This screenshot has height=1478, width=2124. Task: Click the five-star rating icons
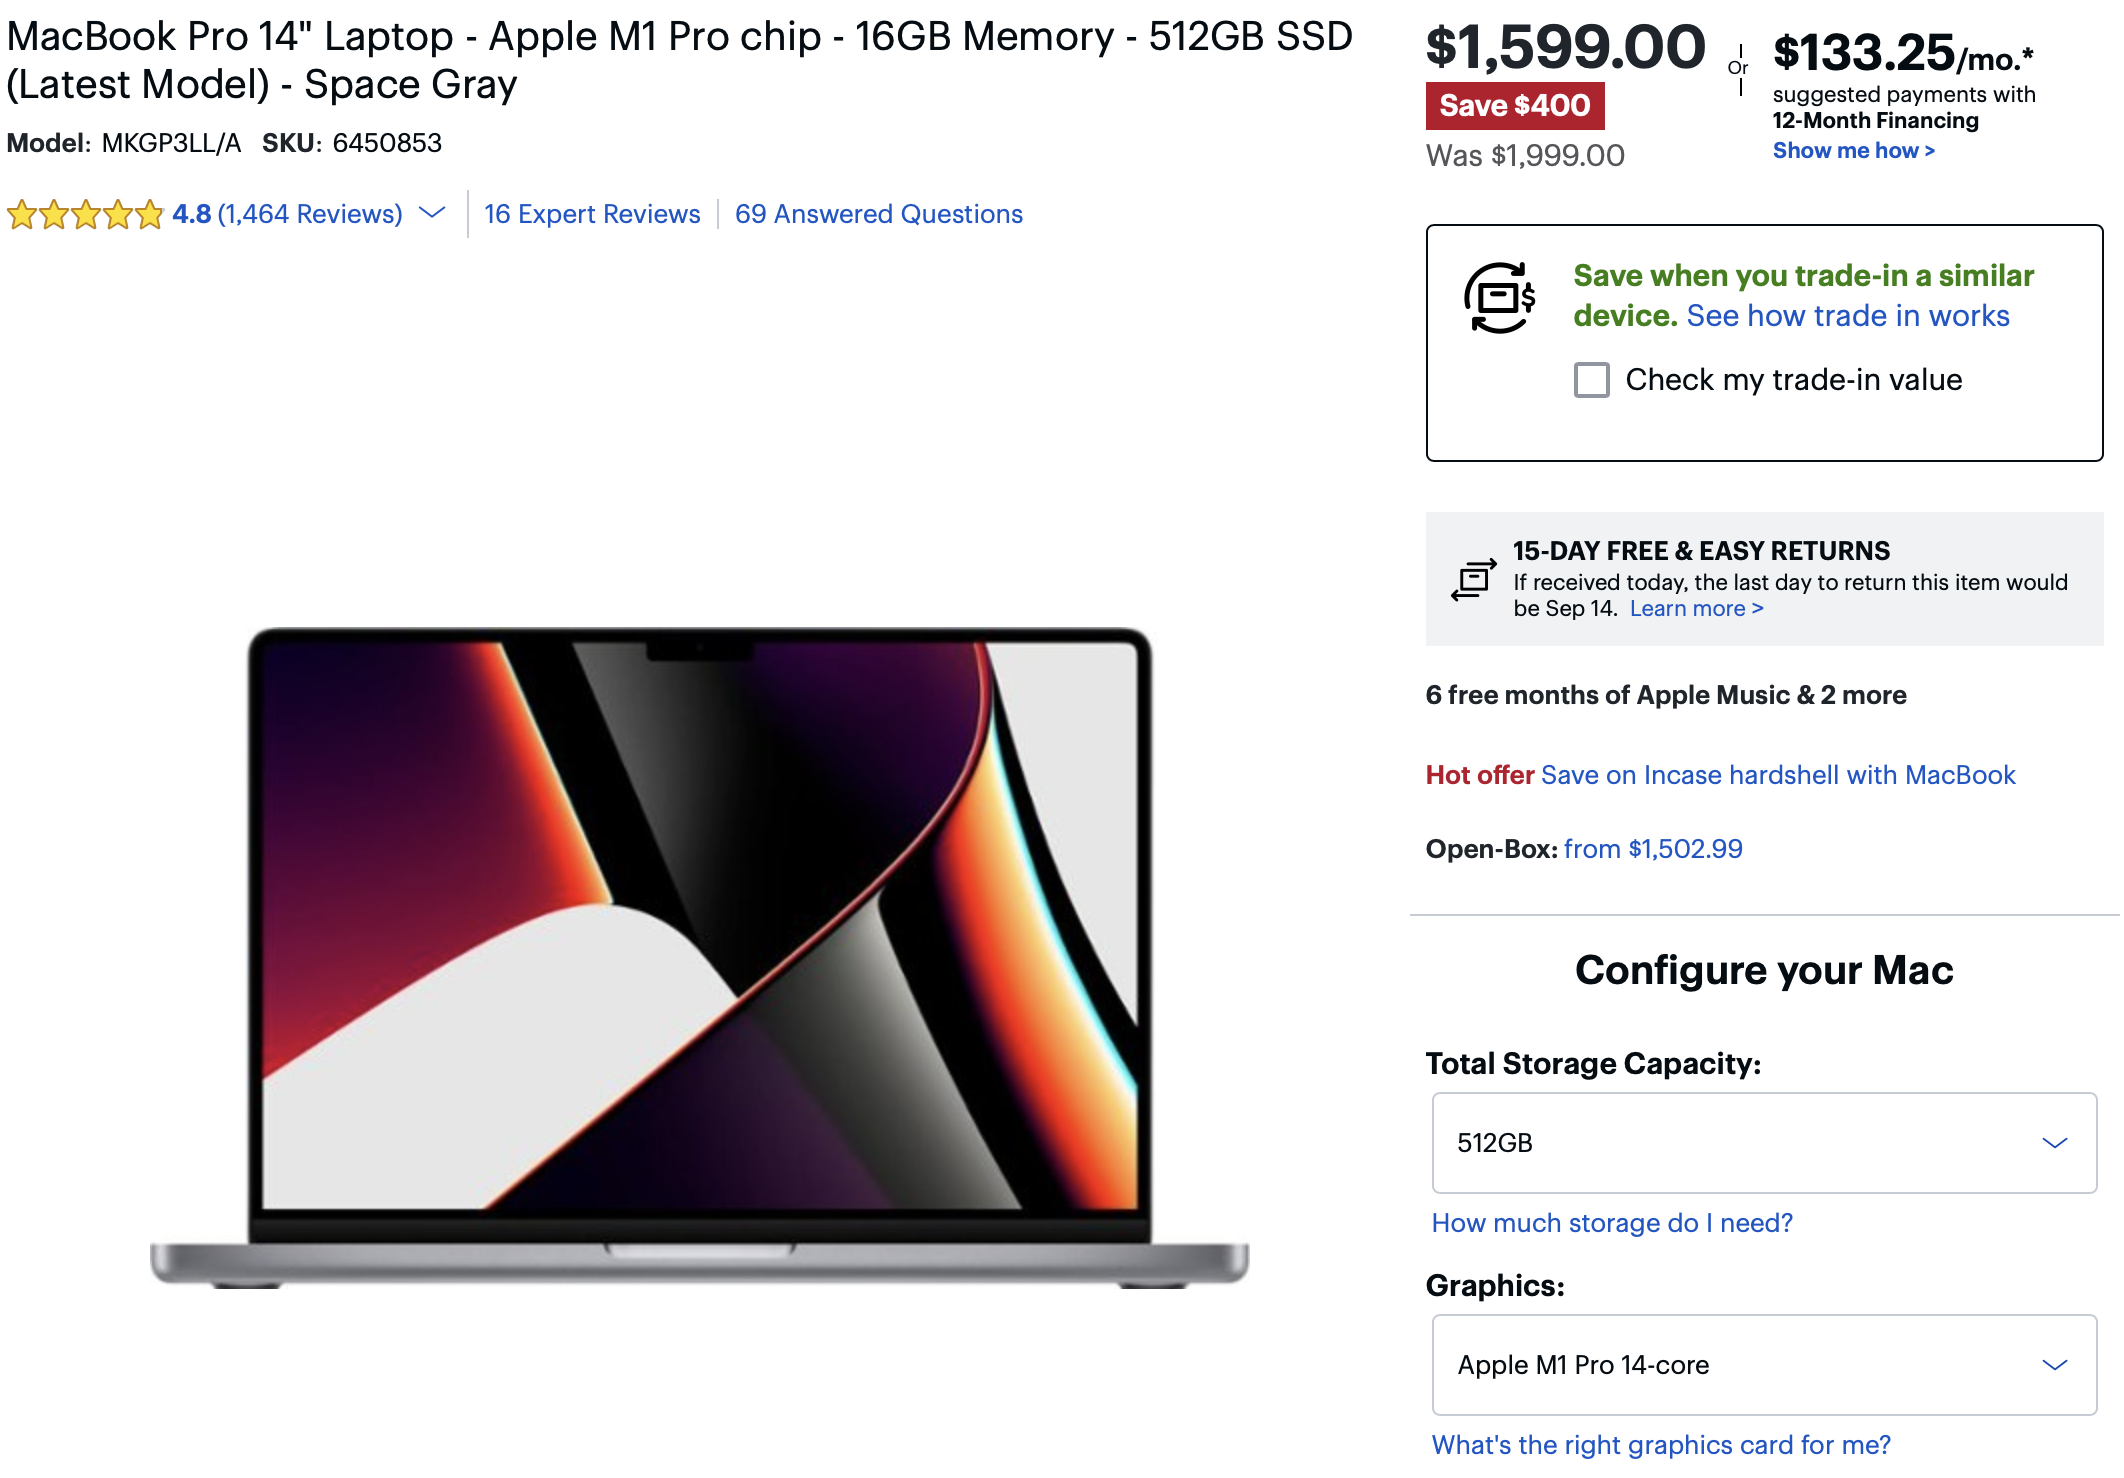(x=85, y=214)
